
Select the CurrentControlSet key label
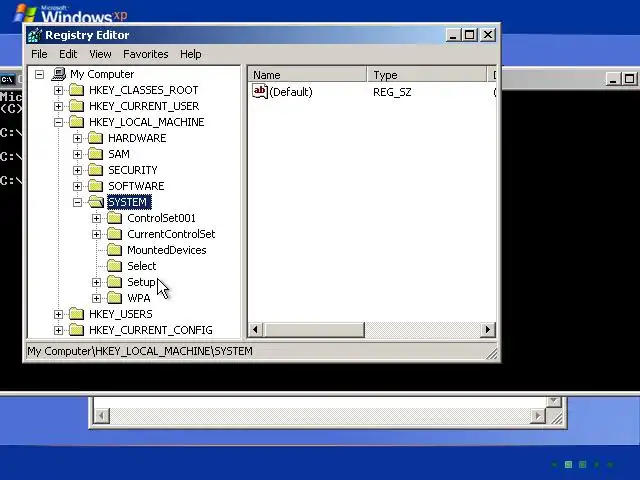[x=171, y=234]
